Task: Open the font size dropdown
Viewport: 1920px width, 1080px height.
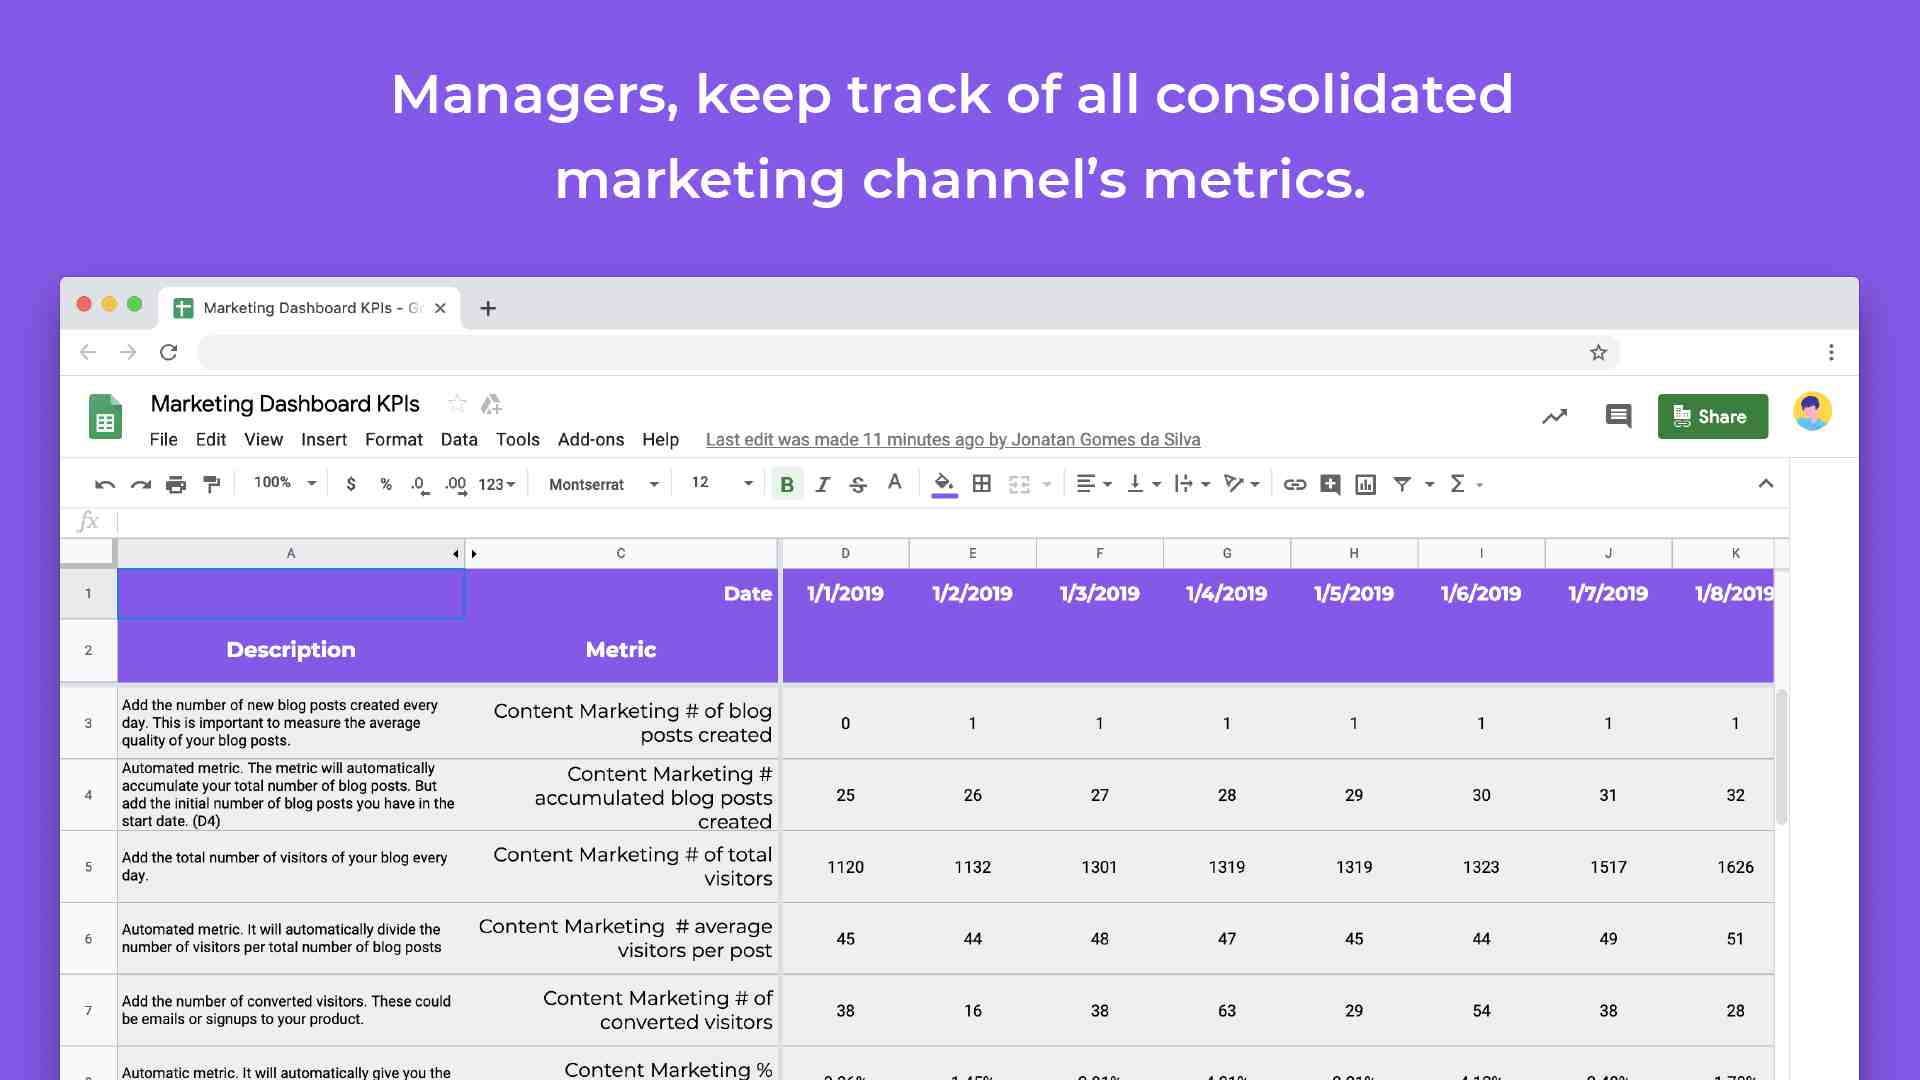Action: pos(717,483)
